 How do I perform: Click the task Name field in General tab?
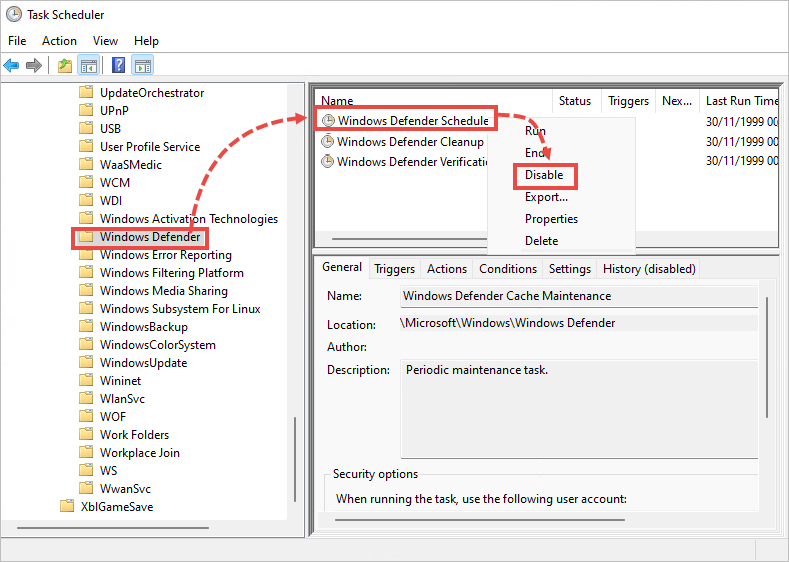pos(579,296)
